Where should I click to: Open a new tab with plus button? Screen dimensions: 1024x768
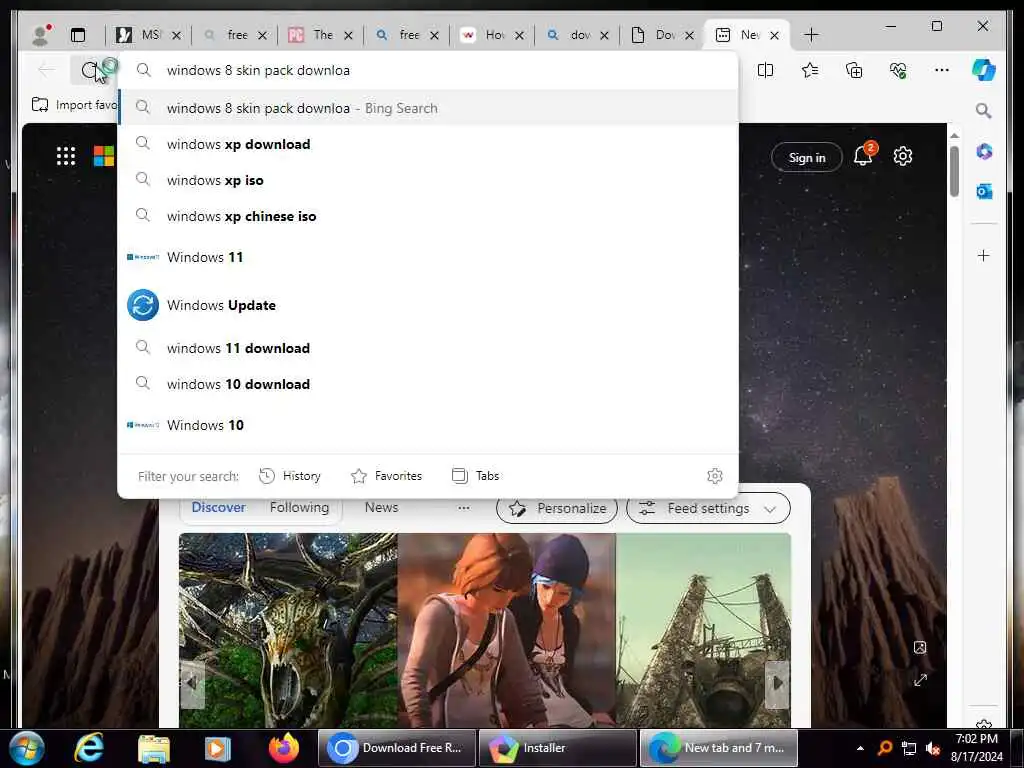811,35
